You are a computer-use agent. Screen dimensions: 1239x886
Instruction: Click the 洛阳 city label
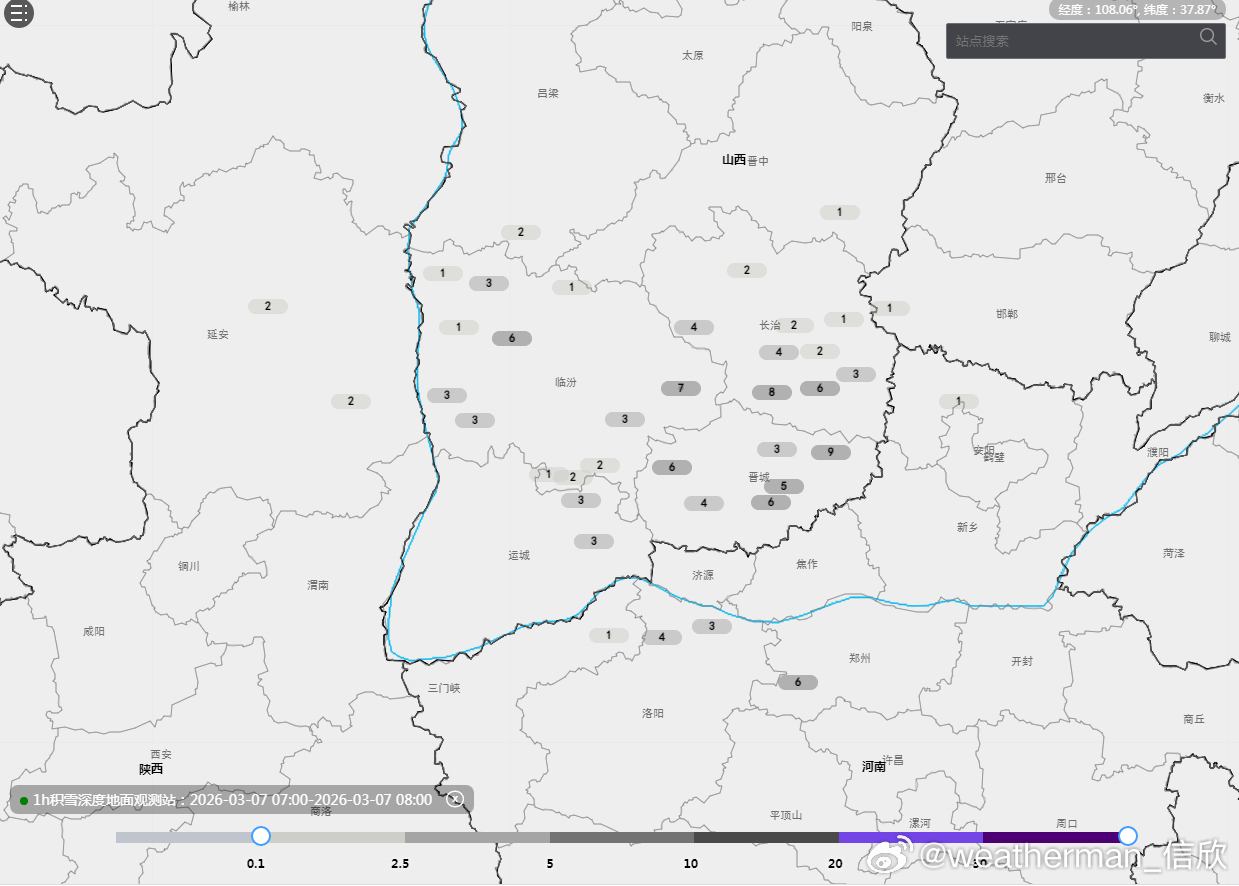pyautogui.click(x=653, y=713)
